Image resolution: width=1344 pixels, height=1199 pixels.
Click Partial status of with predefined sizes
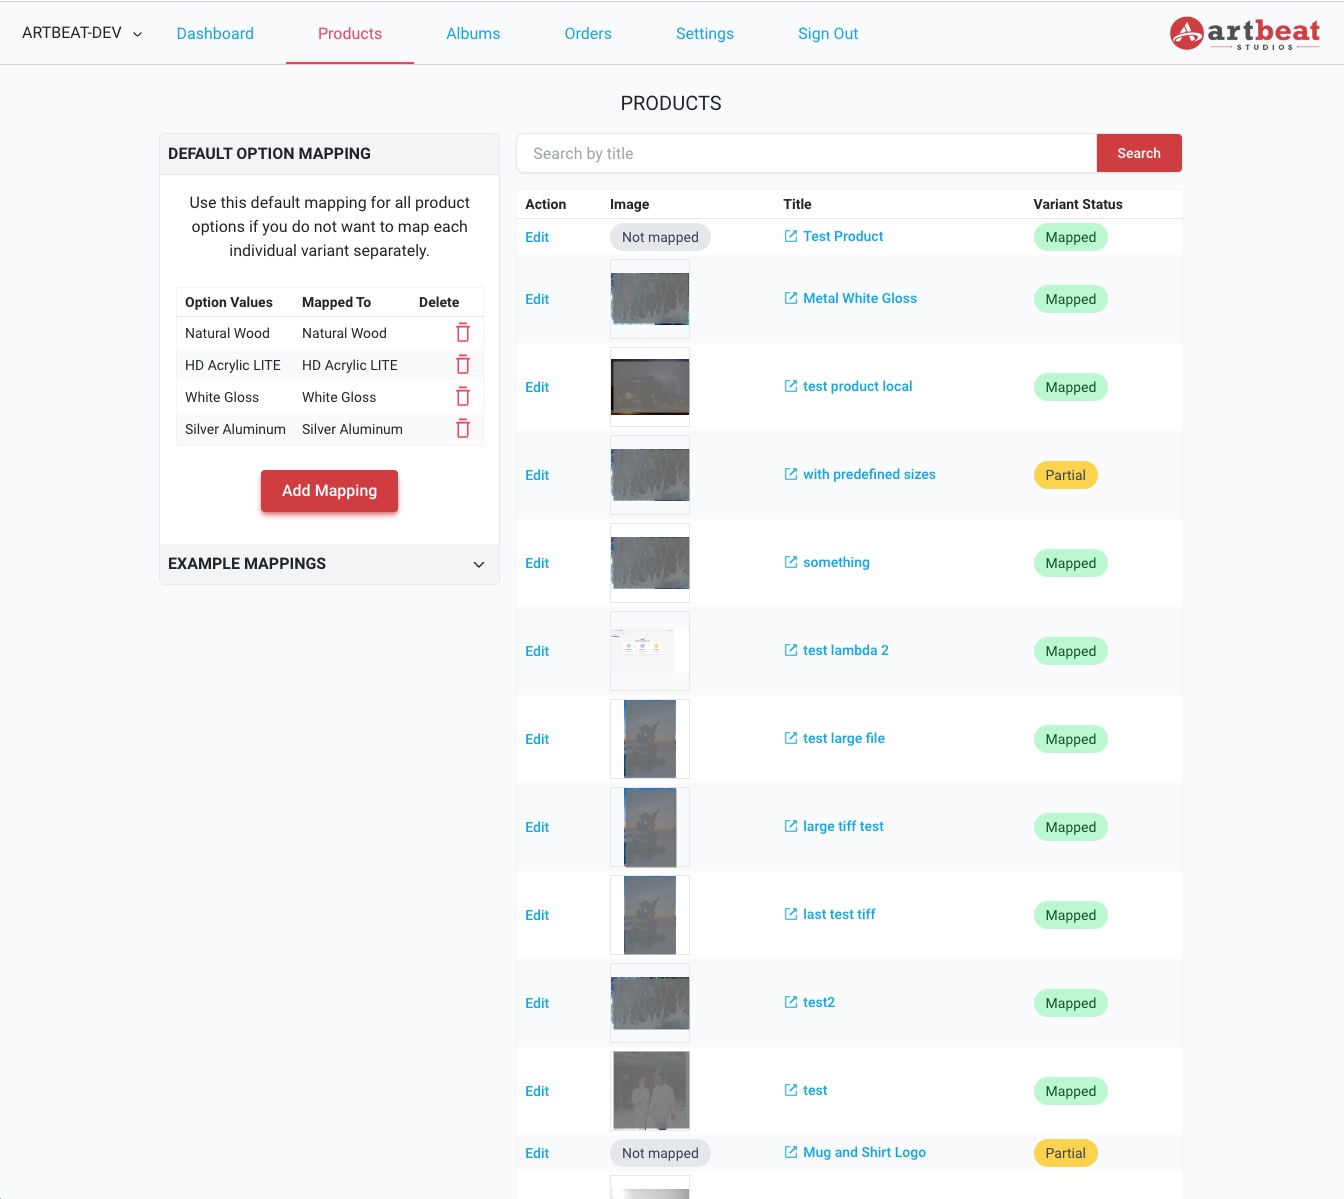point(1065,475)
